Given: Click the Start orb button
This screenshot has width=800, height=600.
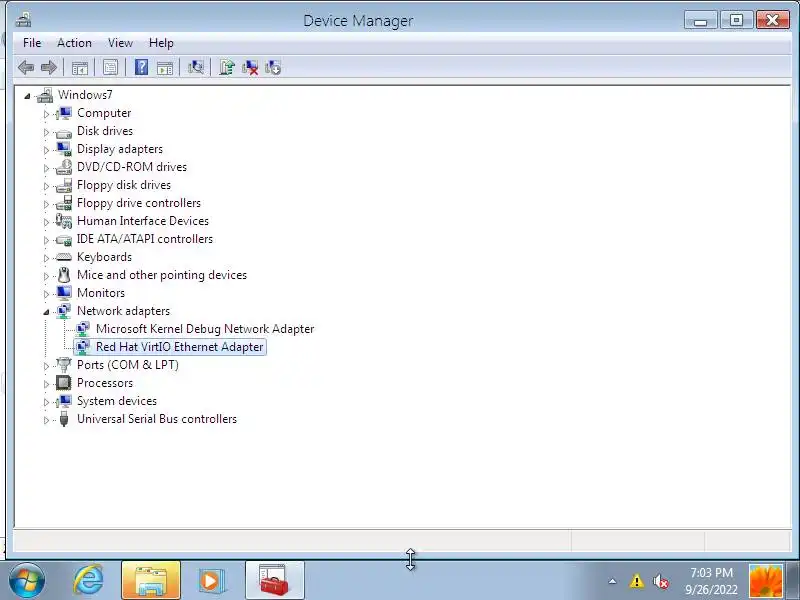Looking at the screenshot, I should [x=26, y=581].
